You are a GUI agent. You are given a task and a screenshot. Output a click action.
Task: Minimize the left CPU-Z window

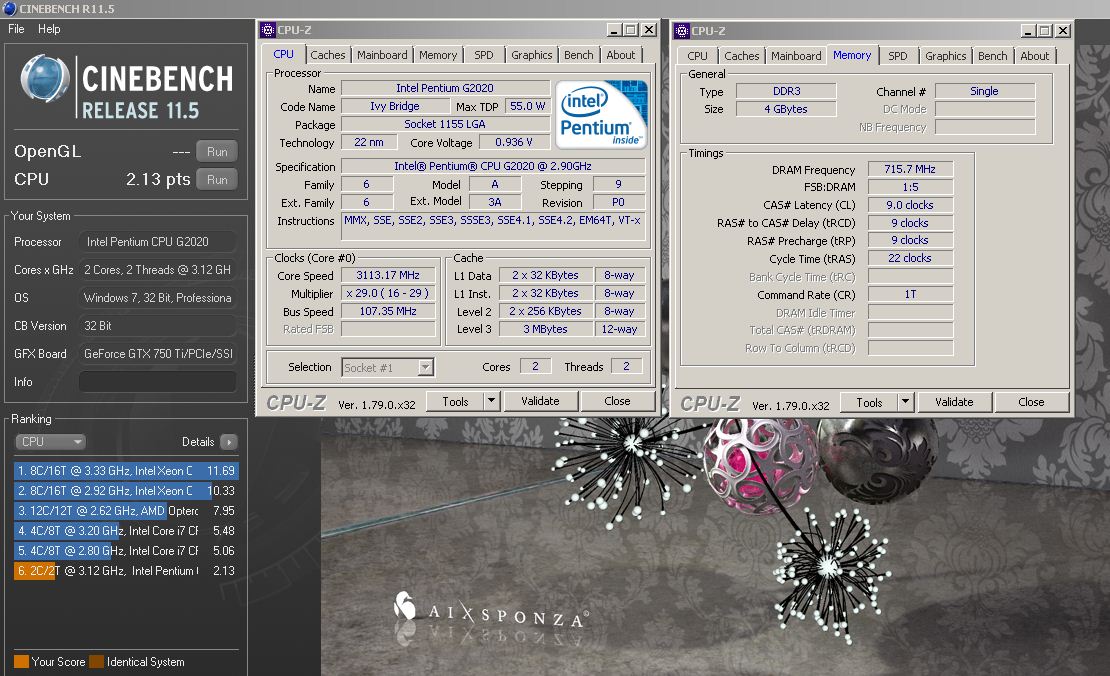(614, 30)
